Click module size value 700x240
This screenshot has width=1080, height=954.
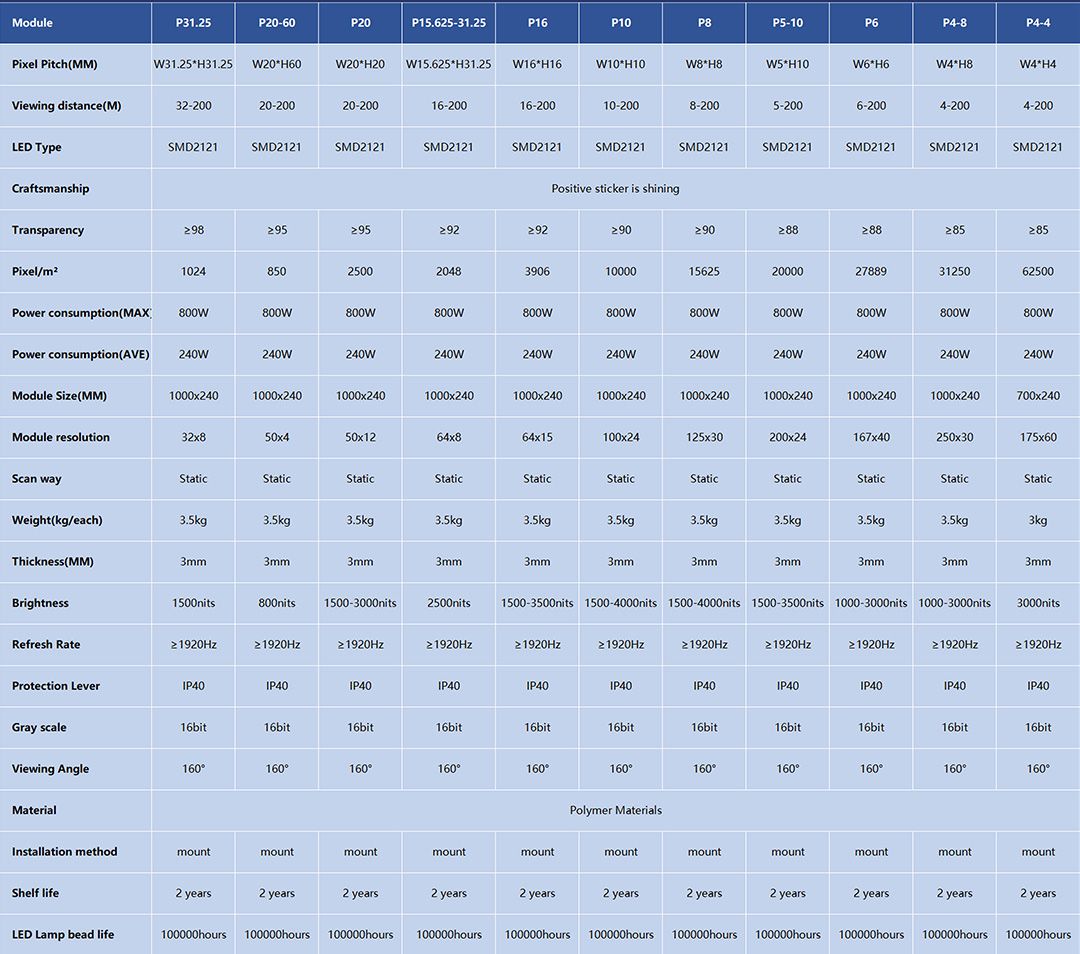pyautogui.click(x=1038, y=395)
